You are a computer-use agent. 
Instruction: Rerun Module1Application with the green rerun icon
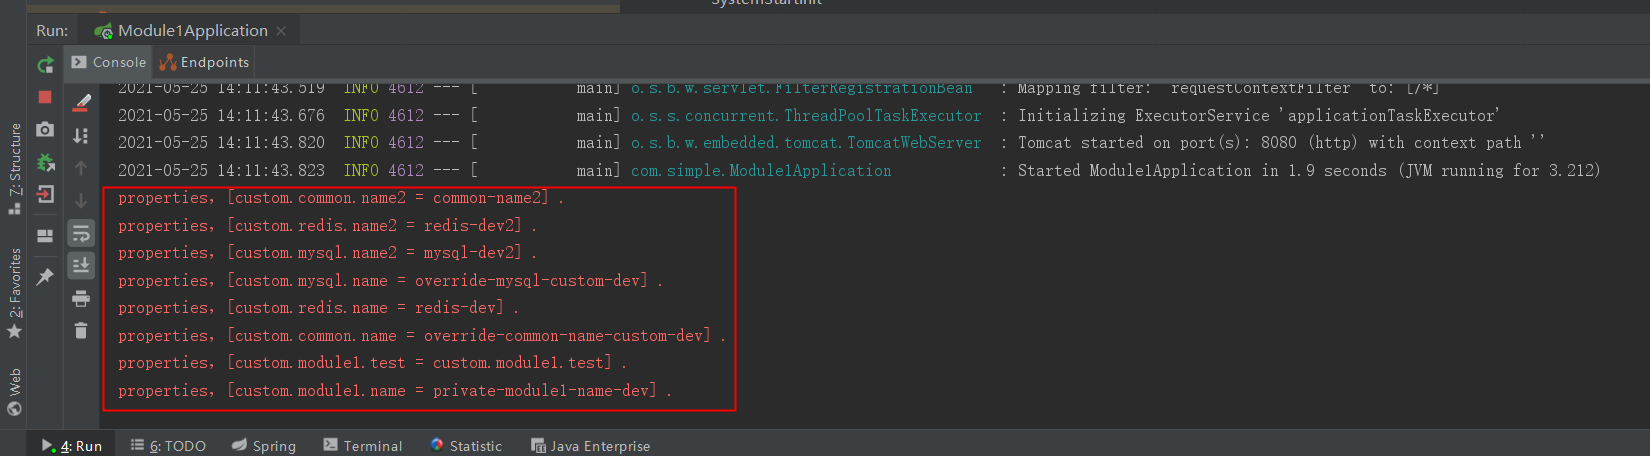[45, 65]
